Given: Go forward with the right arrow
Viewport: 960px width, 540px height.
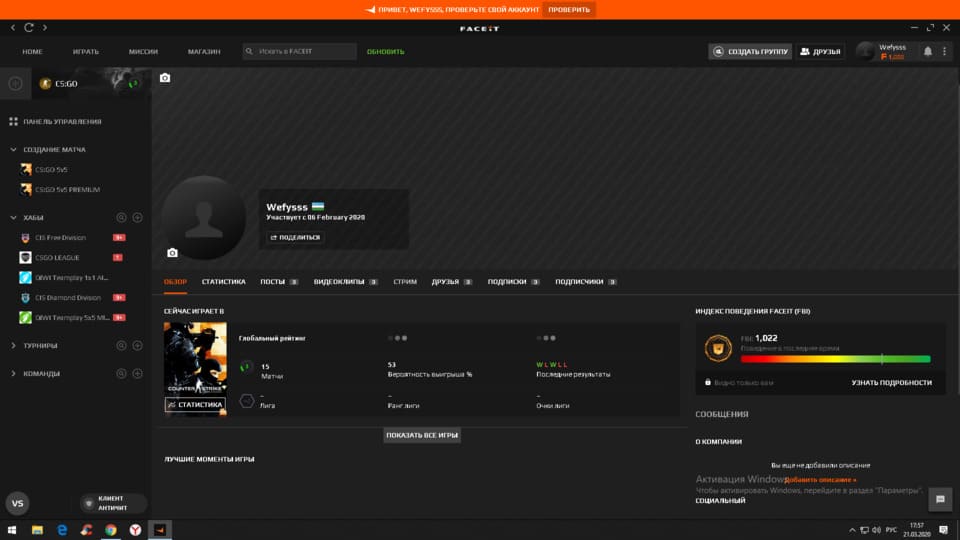Looking at the screenshot, I should (x=45, y=28).
